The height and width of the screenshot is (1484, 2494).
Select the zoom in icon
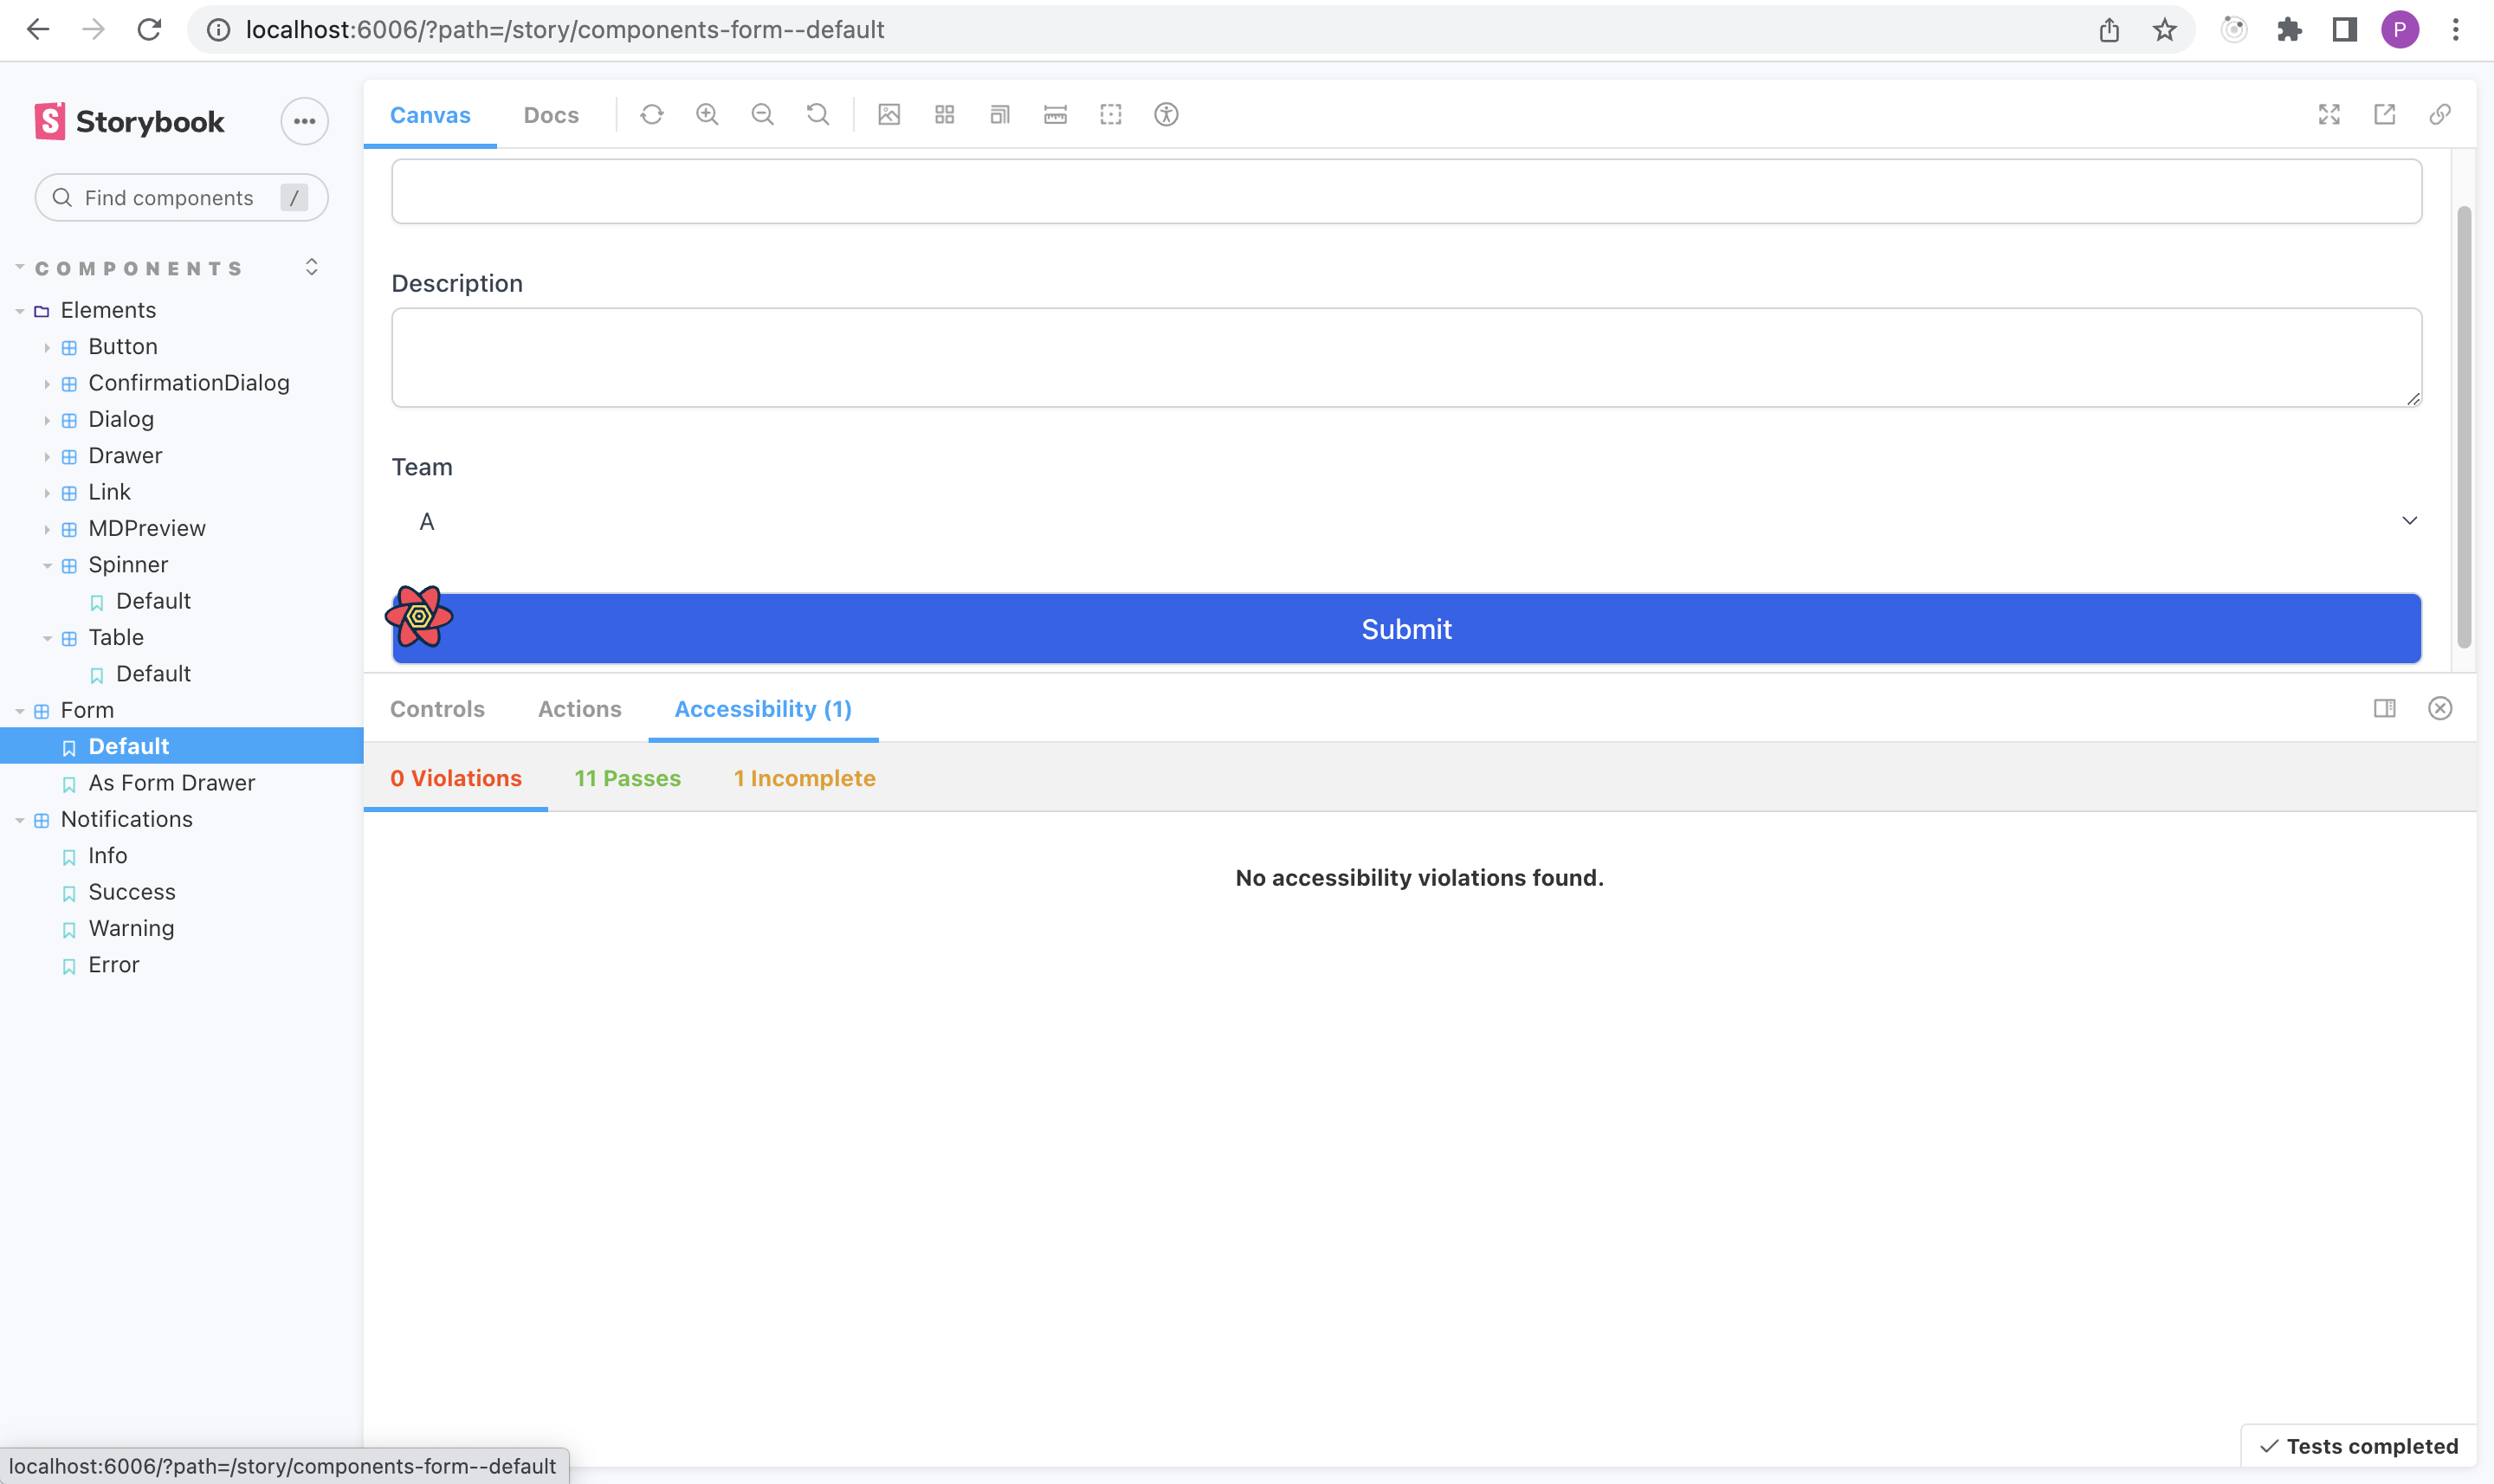pos(707,114)
